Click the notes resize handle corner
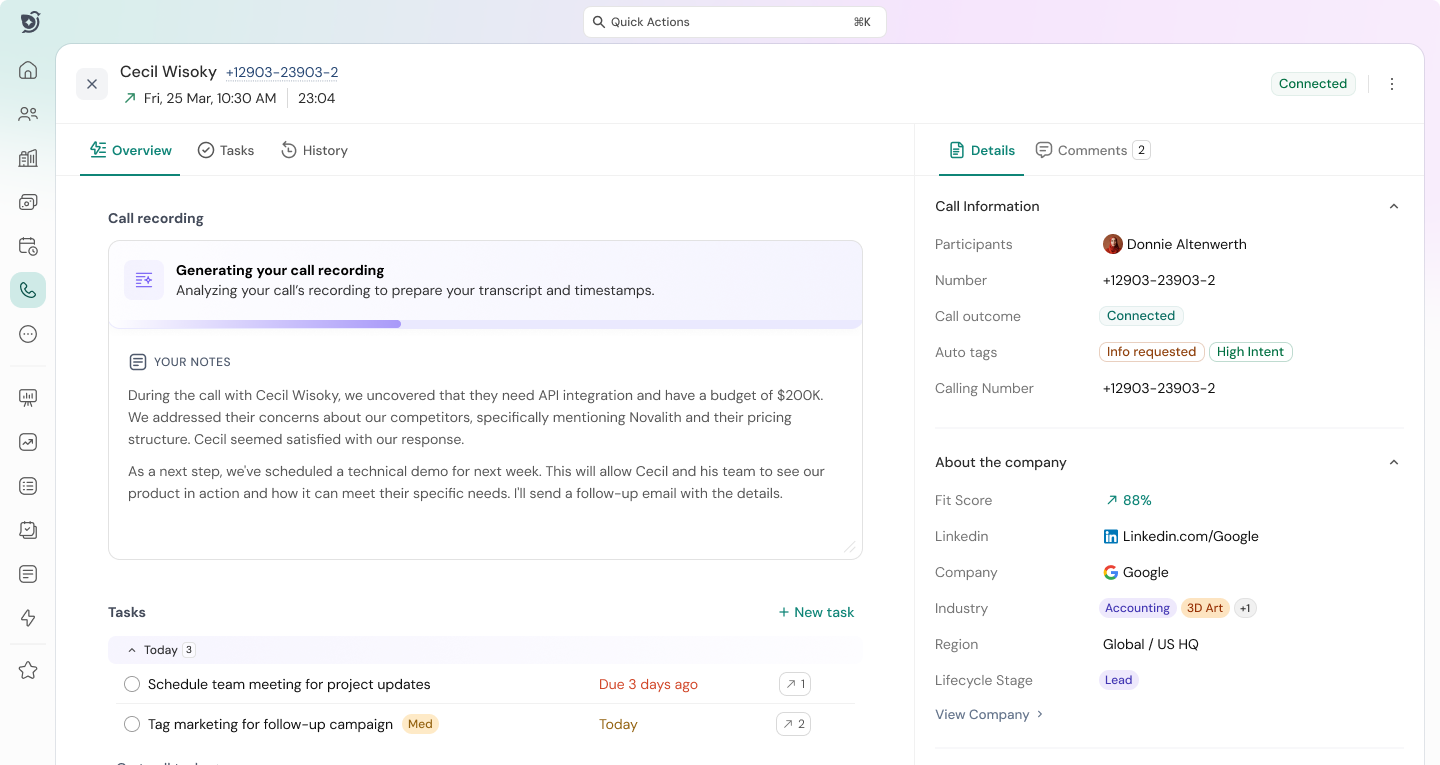The width and height of the screenshot is (1440, 765). tap(849, 546)
